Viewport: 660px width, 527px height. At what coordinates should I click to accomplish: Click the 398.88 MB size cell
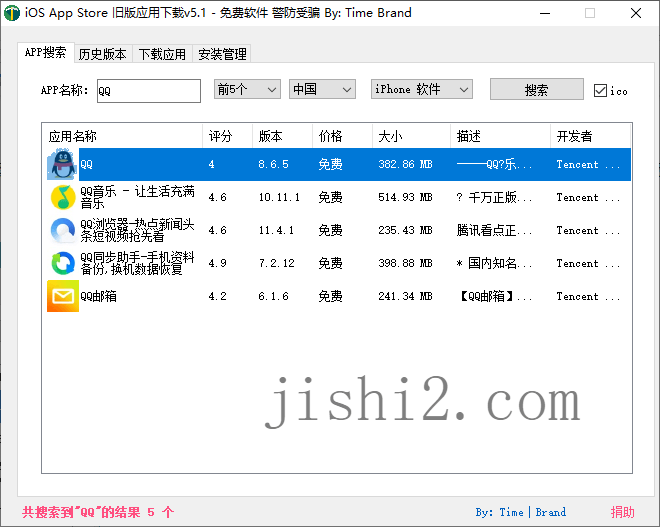point(405,263)
